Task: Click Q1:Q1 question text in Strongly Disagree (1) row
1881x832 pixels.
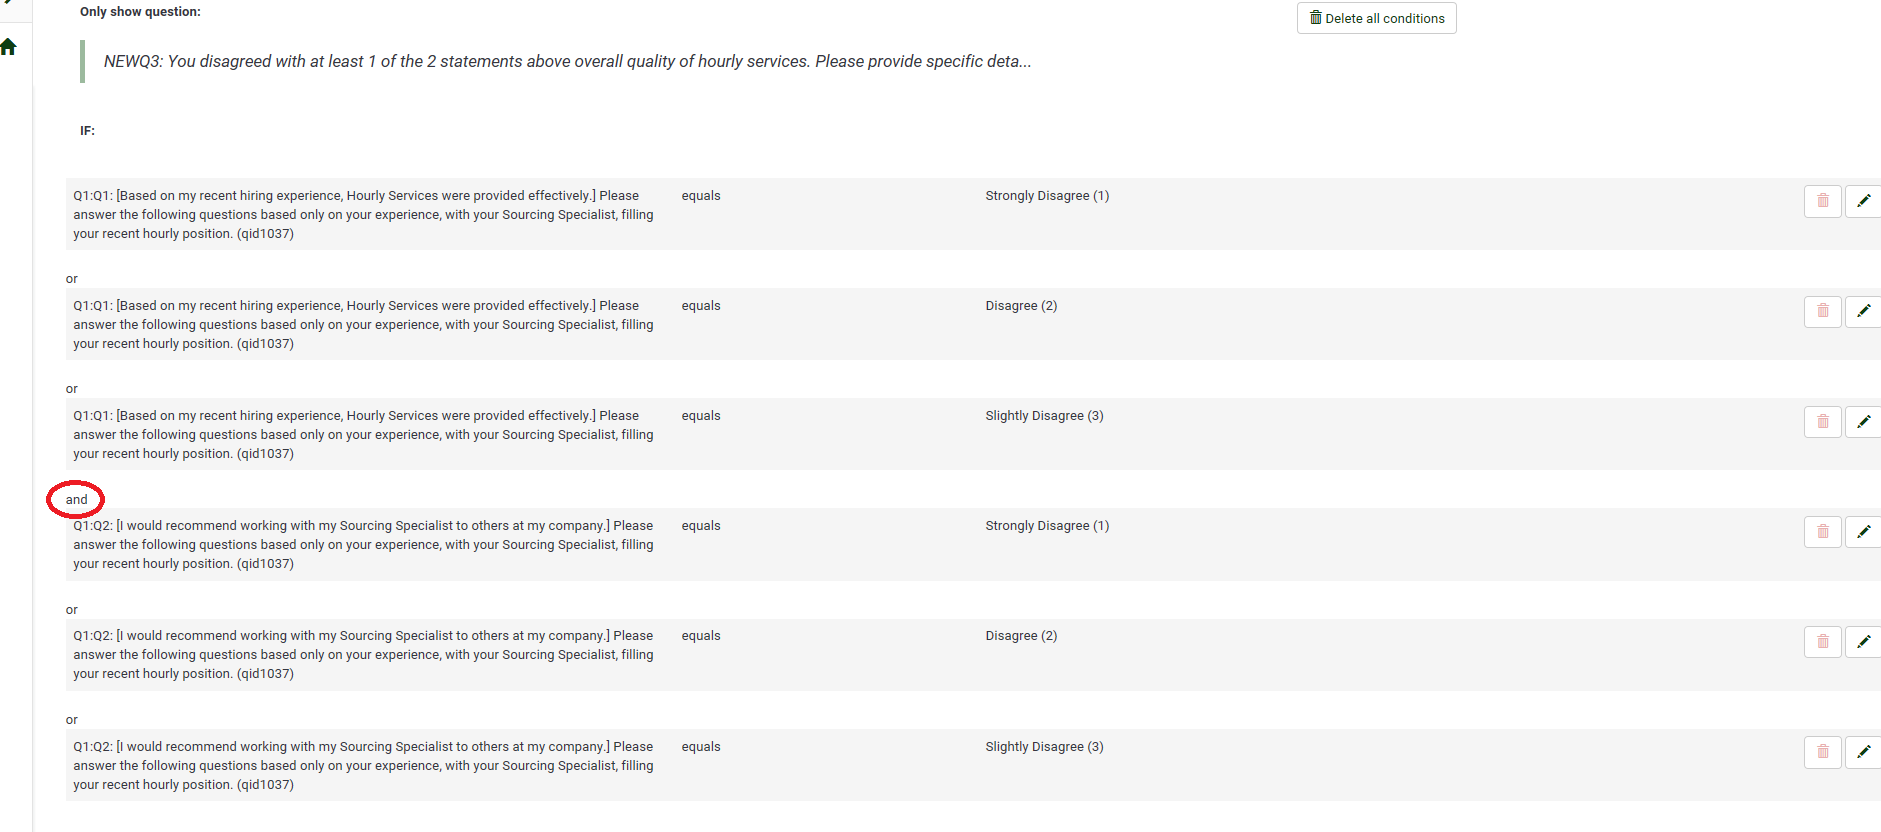Action: click(x=364, y=215)
